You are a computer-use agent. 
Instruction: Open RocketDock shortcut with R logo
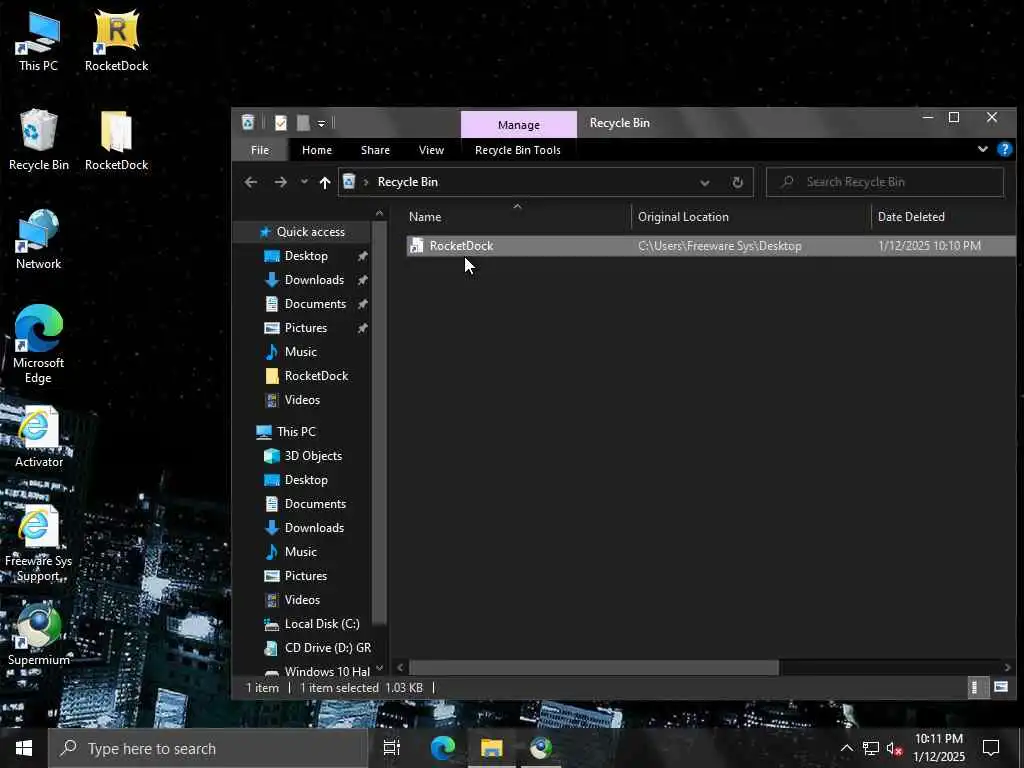point(116,41)
